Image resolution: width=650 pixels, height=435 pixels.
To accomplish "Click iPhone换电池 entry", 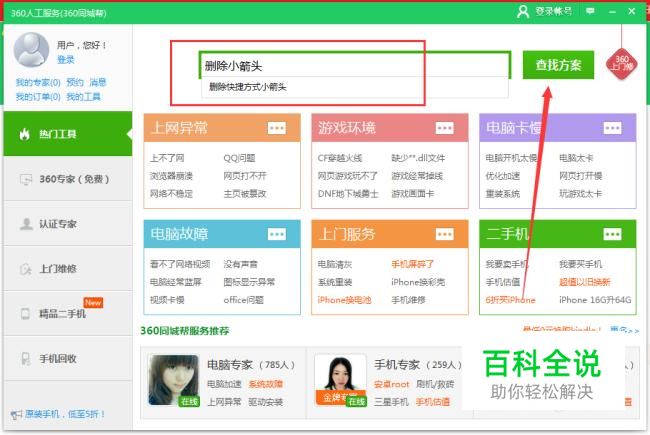I will click(344, 300).
